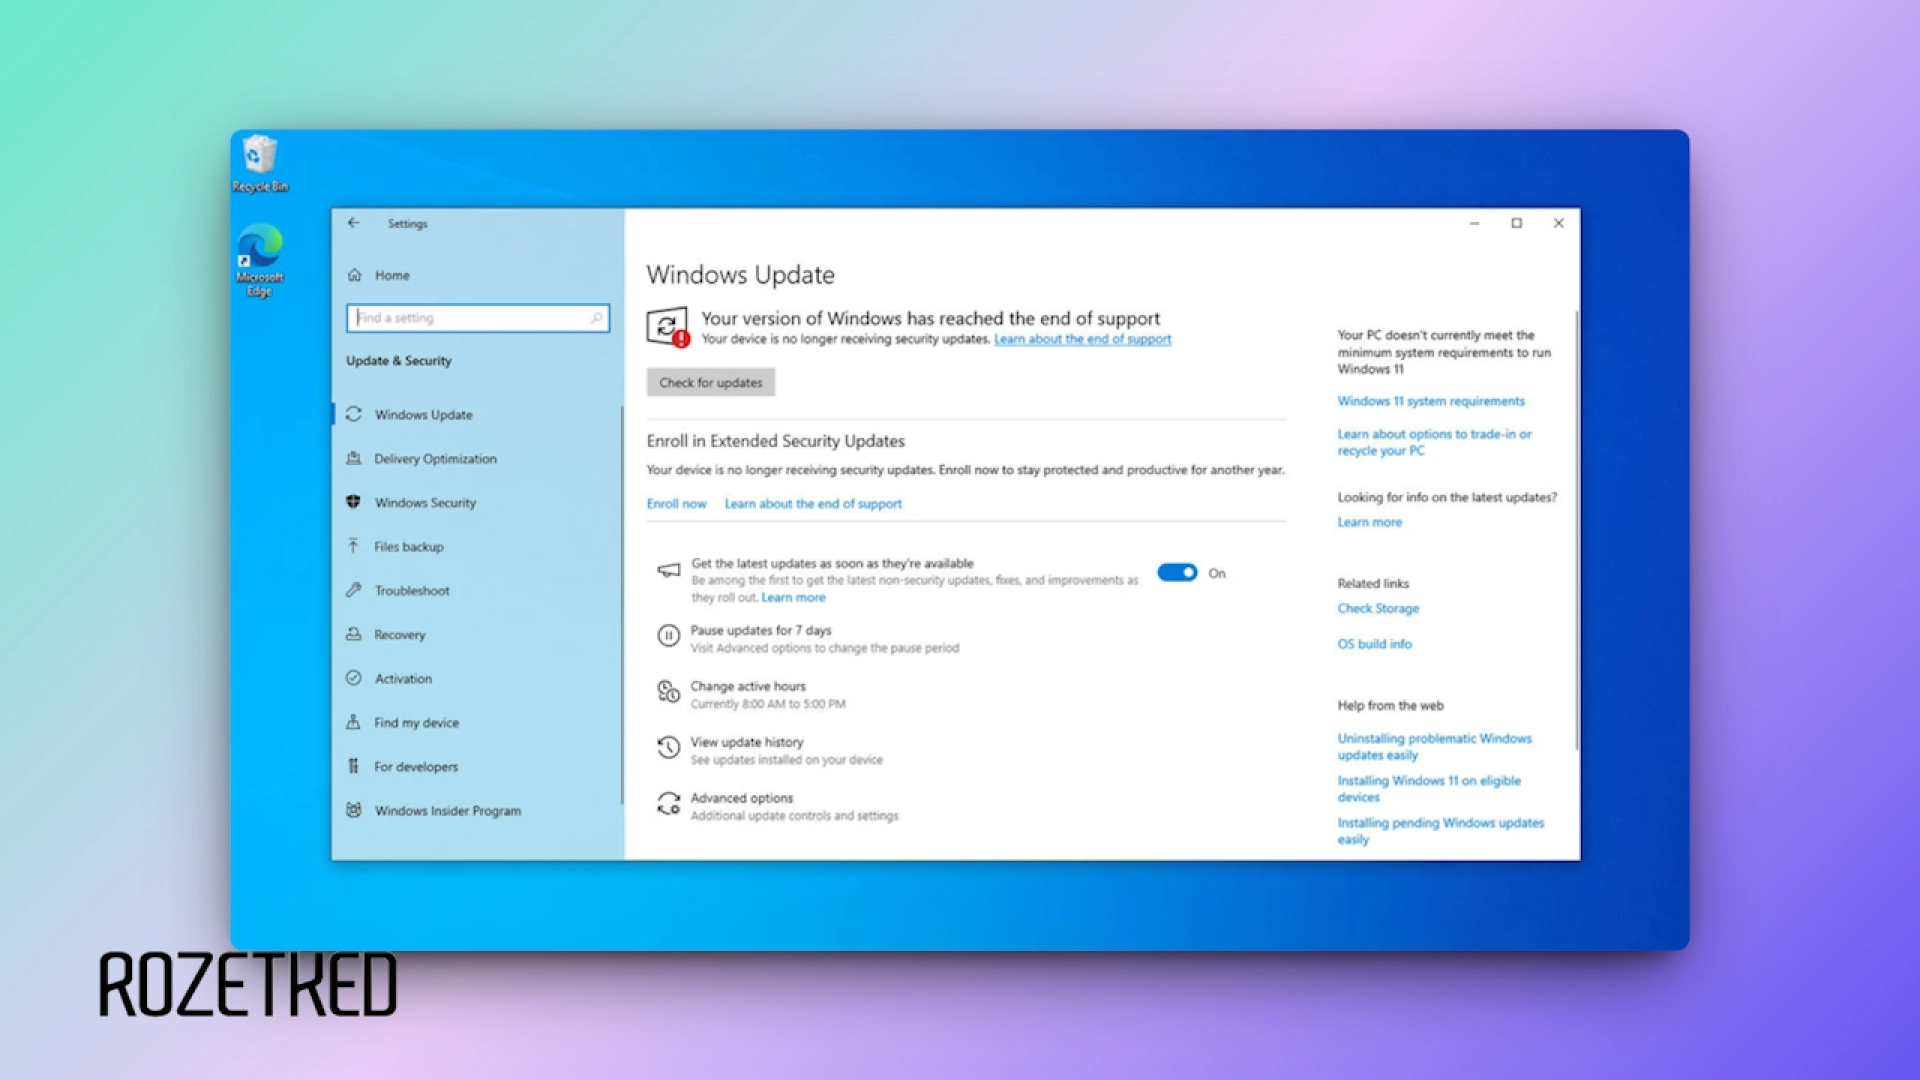Screen dimensions: 1920x1080
Task: Click Pause updates for 7 days
Action: (761, 631)
